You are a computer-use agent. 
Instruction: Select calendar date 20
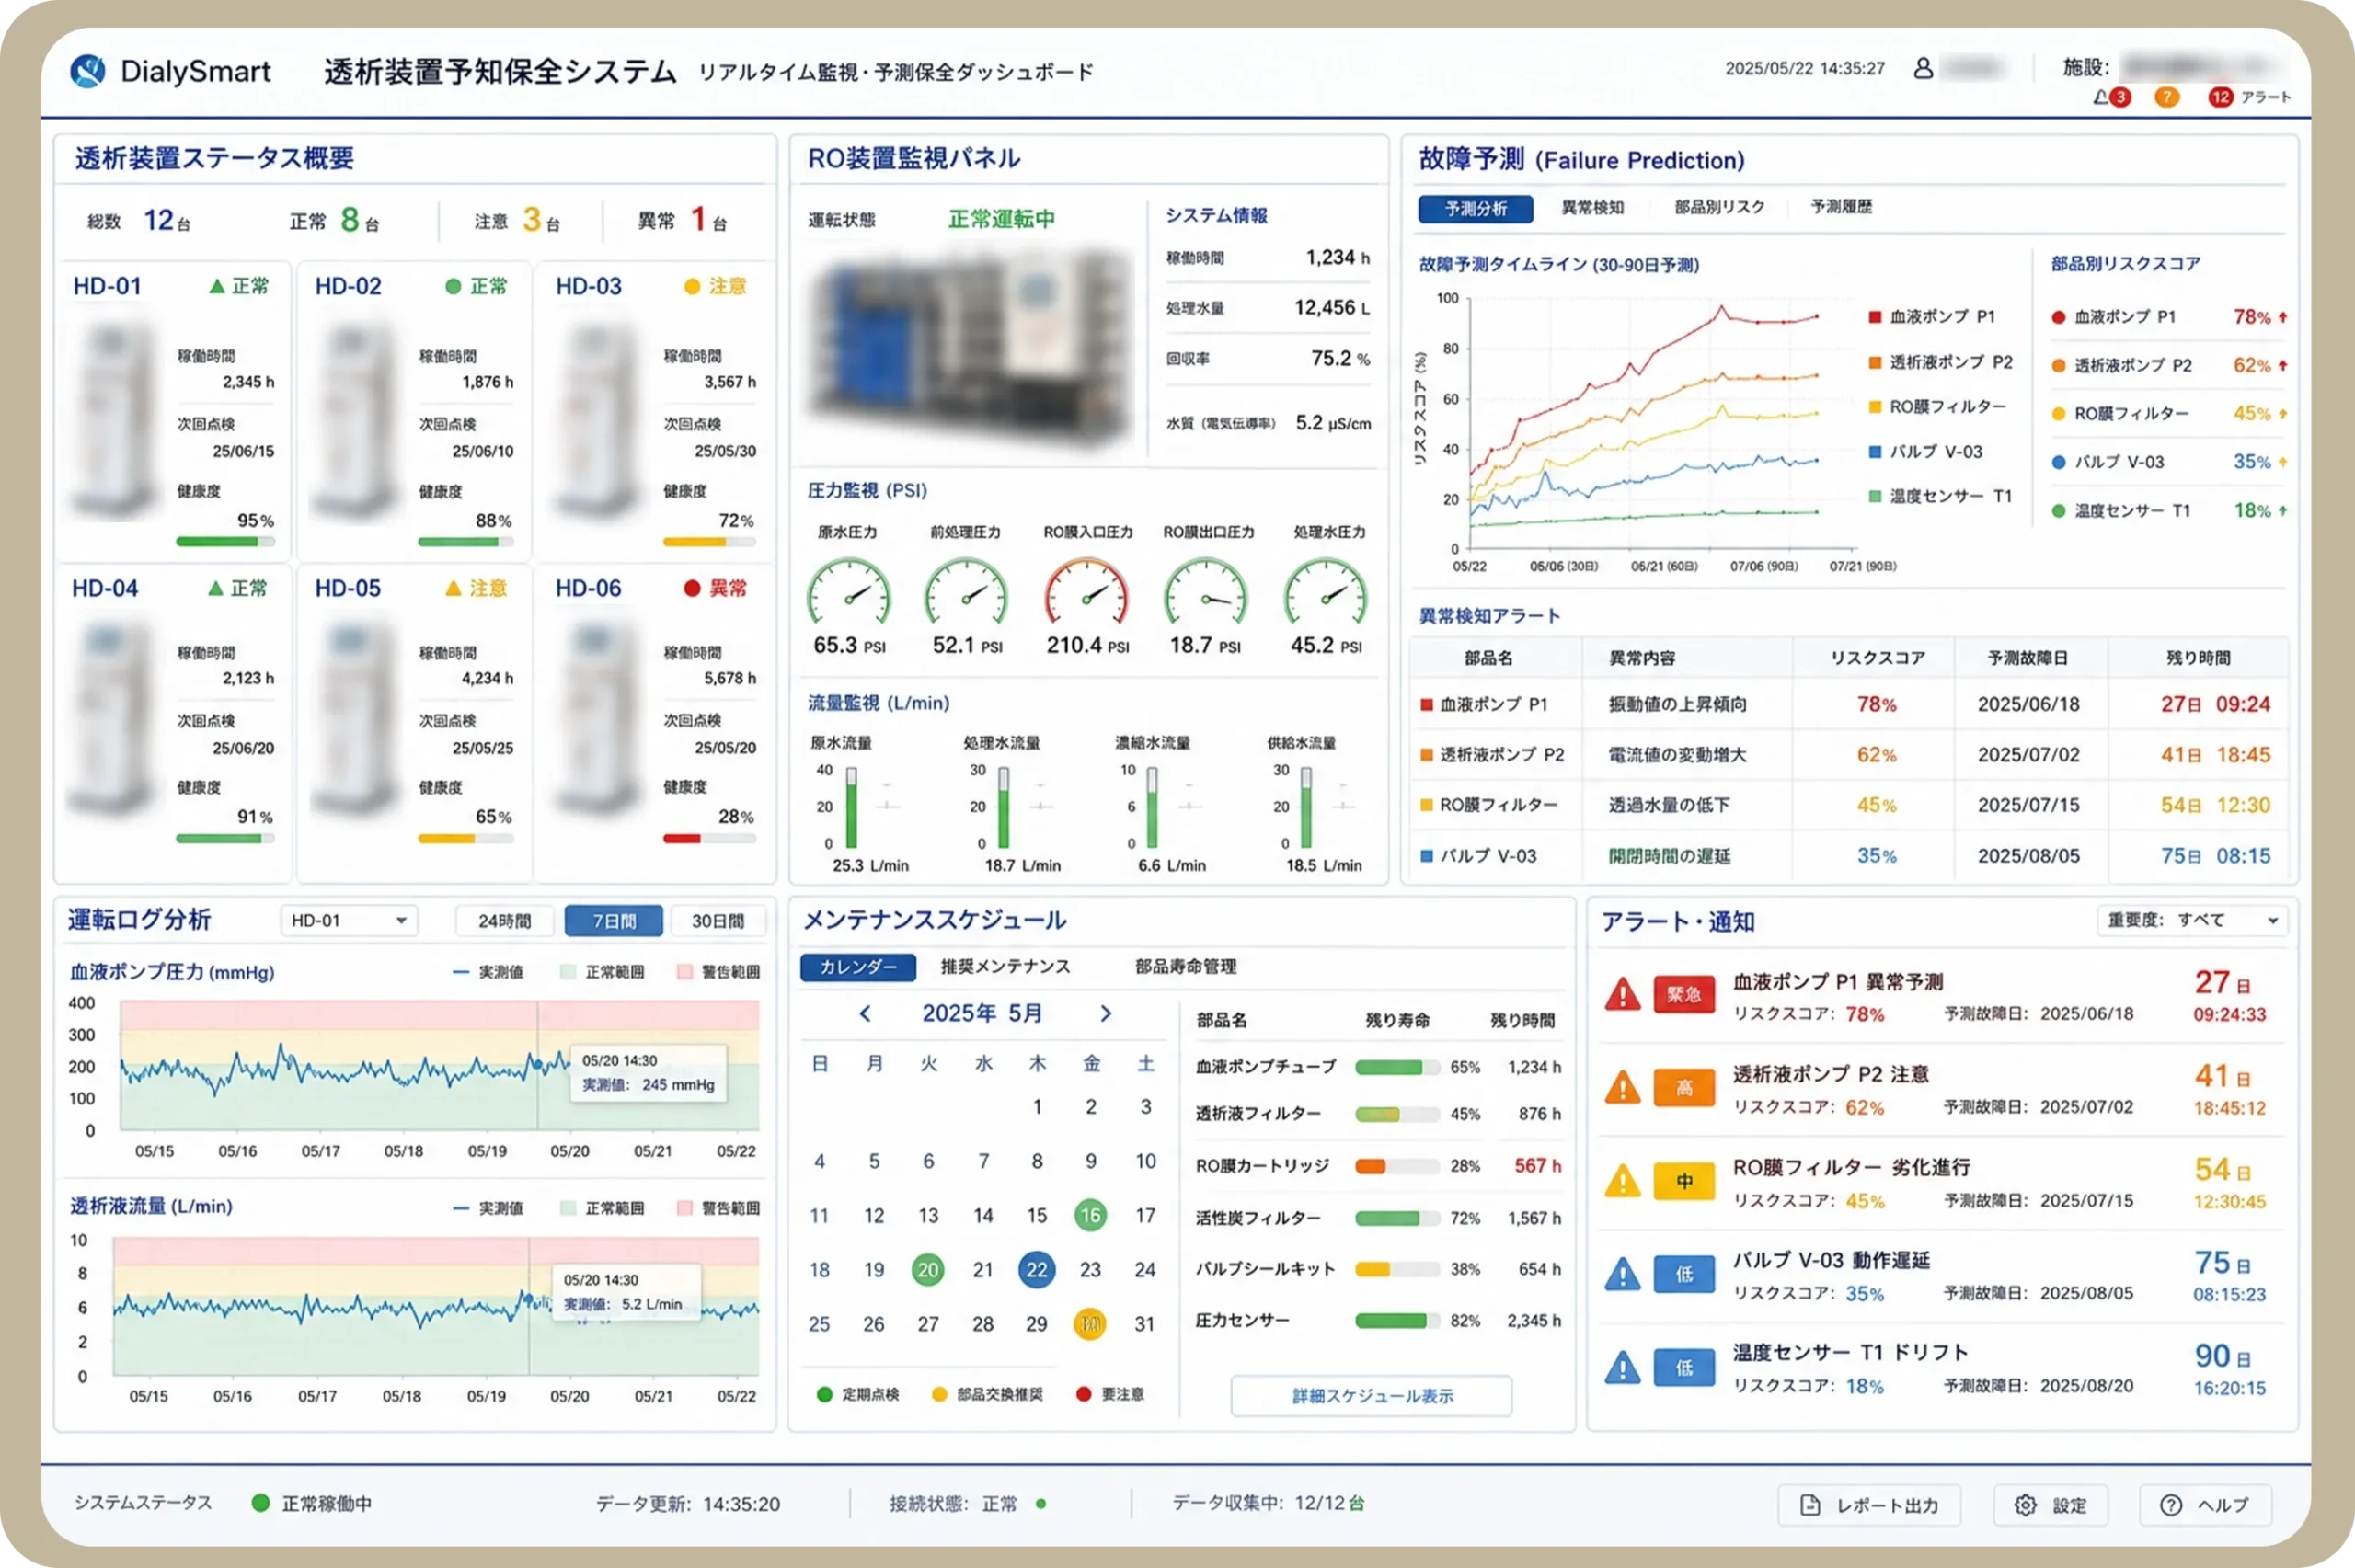928,1269
